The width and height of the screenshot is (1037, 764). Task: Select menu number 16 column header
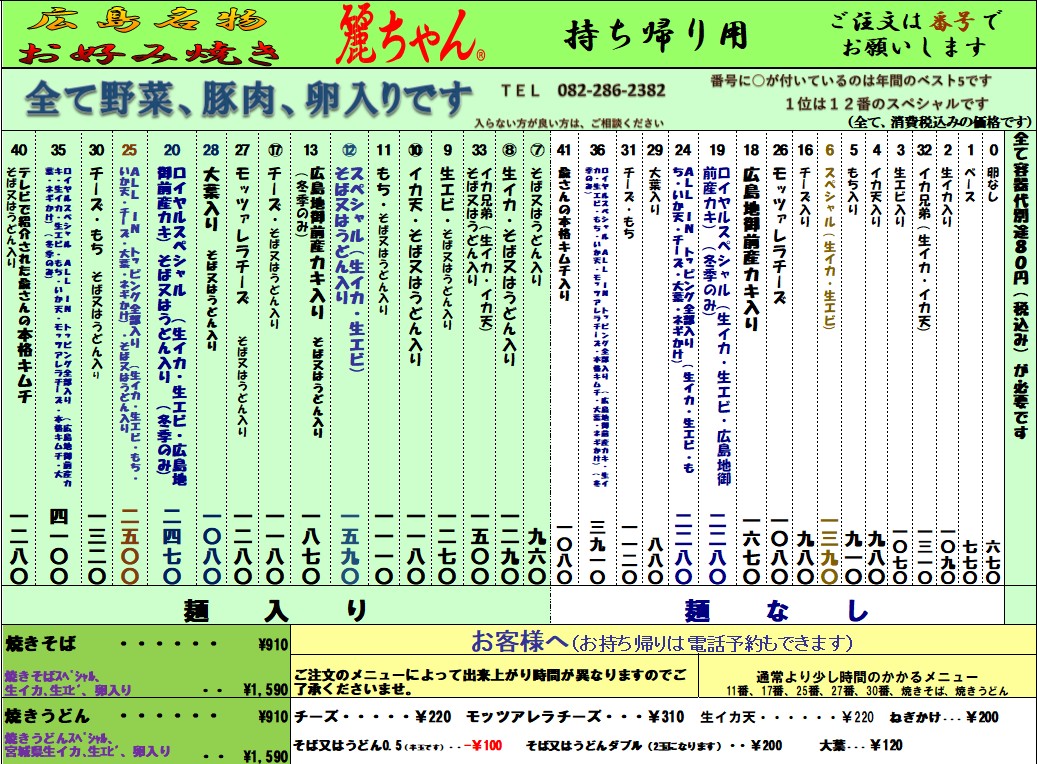(x=805, y=150)
